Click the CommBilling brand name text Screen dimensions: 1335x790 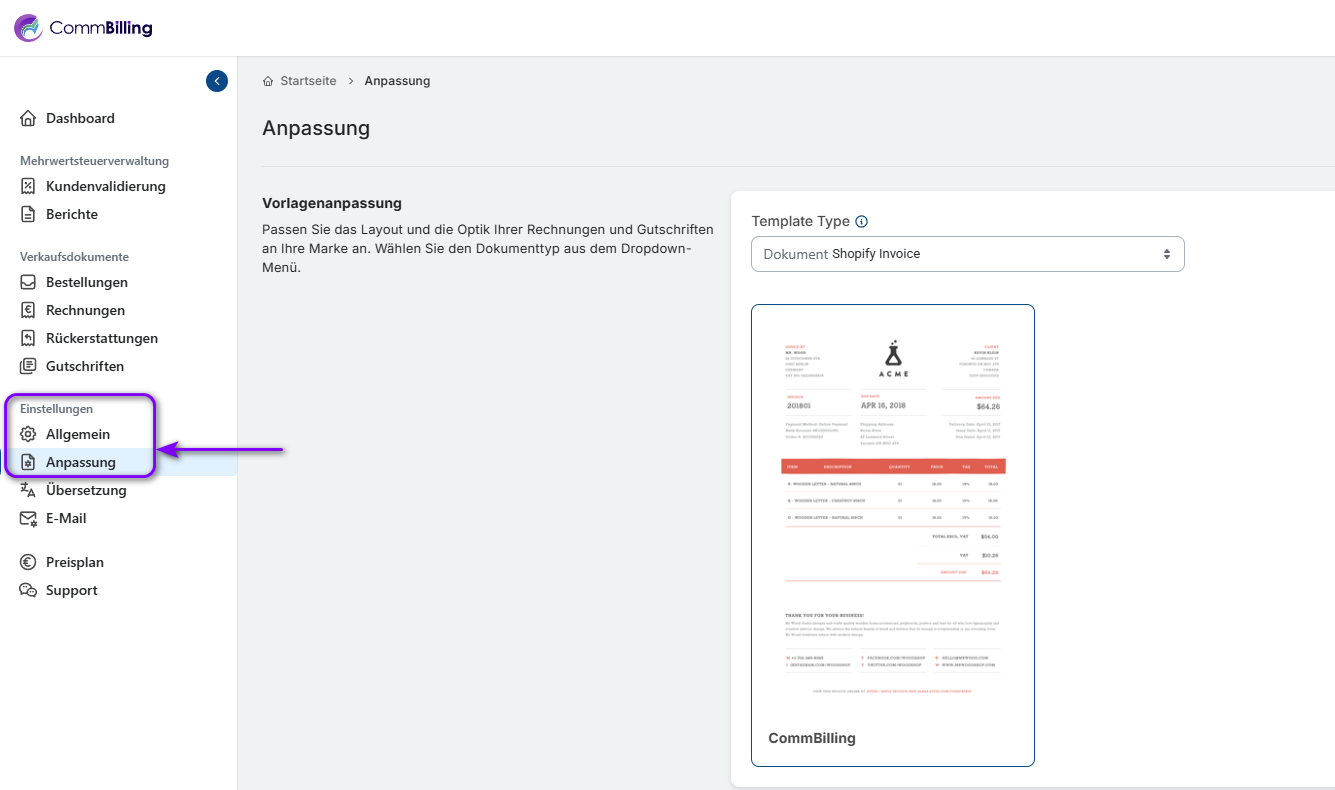(101, 28)
